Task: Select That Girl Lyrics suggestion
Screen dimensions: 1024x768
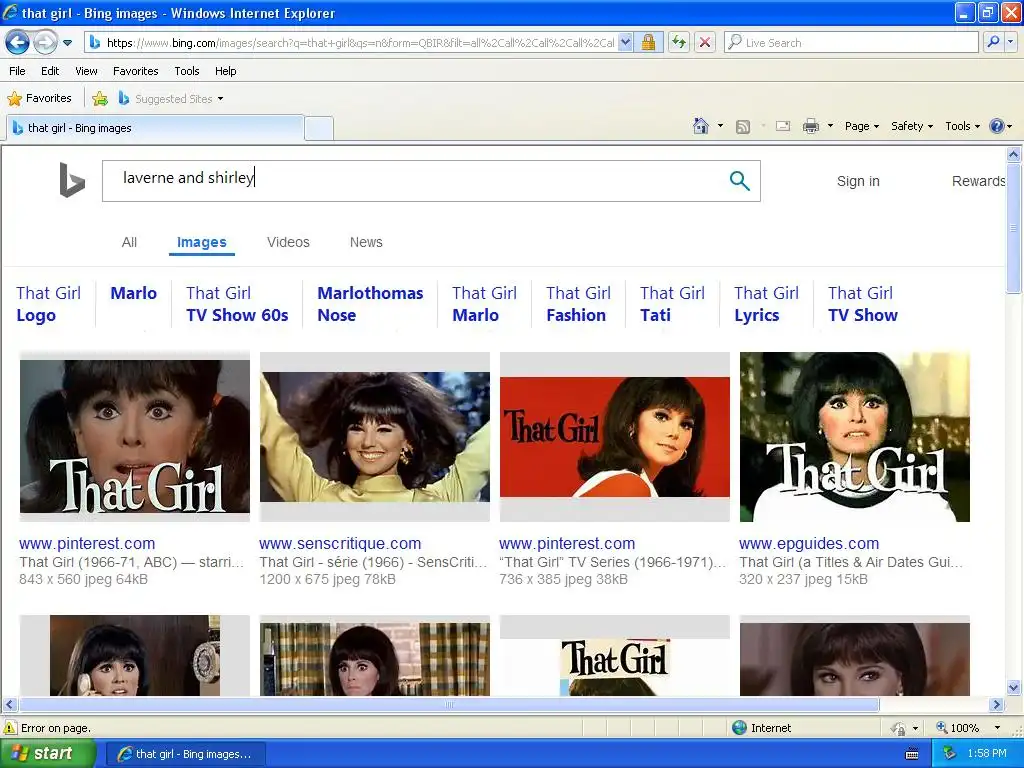Action: click(766, 304)
